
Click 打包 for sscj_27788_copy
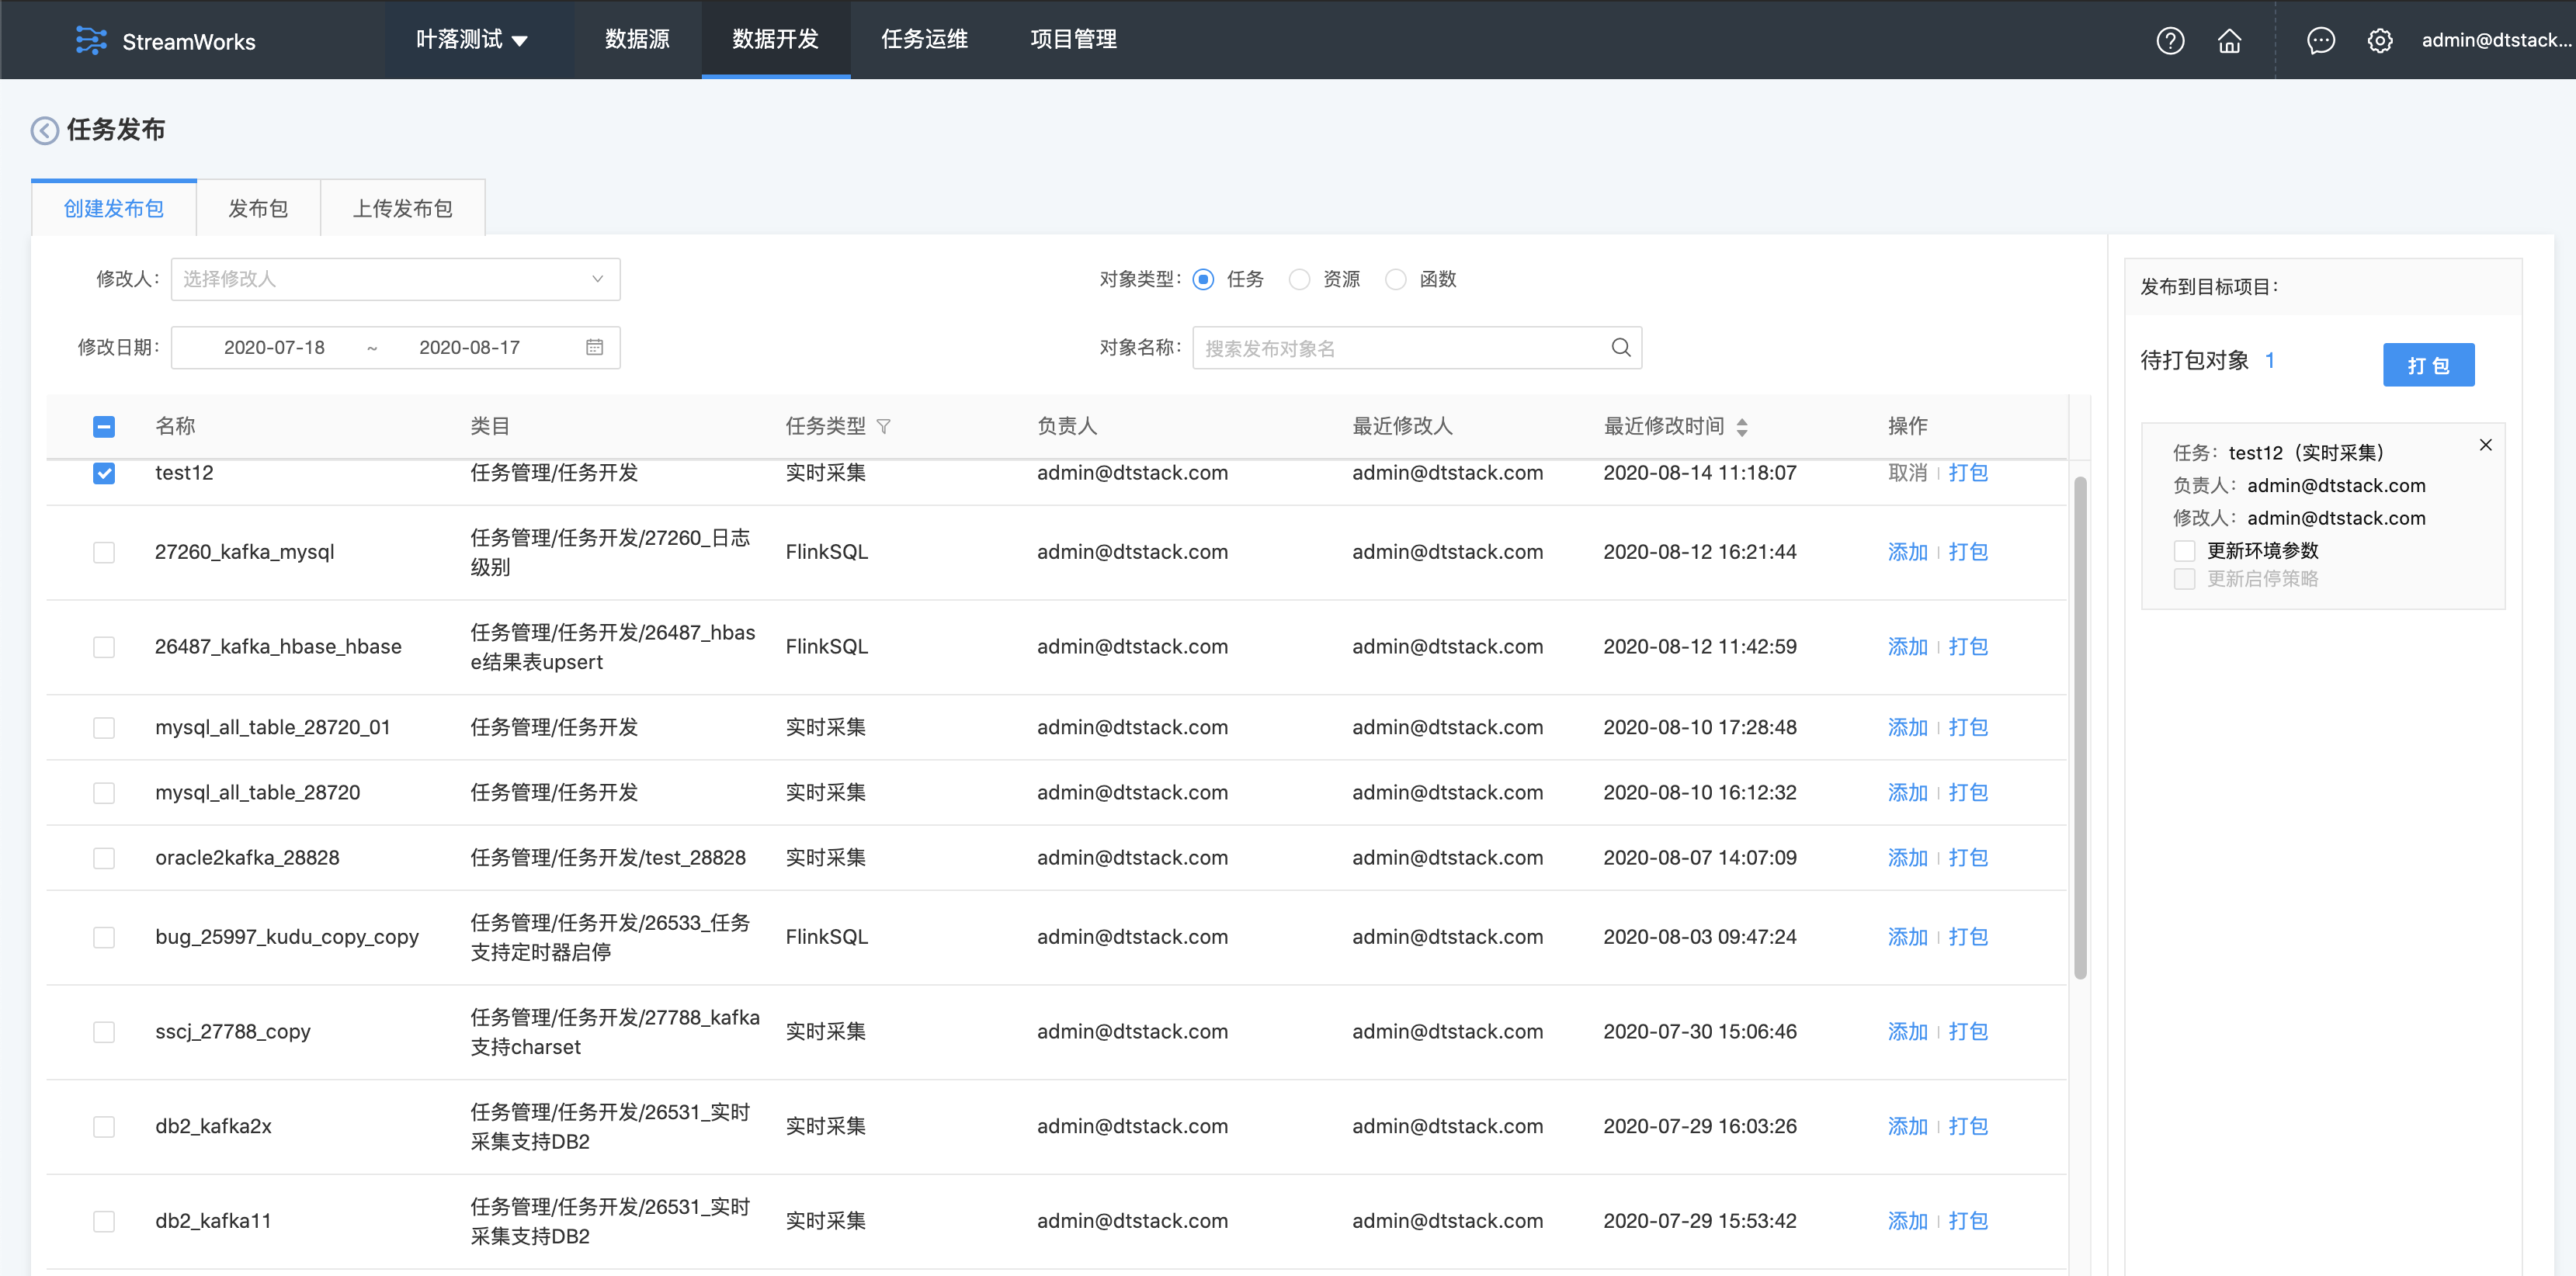[1968, 1032]
